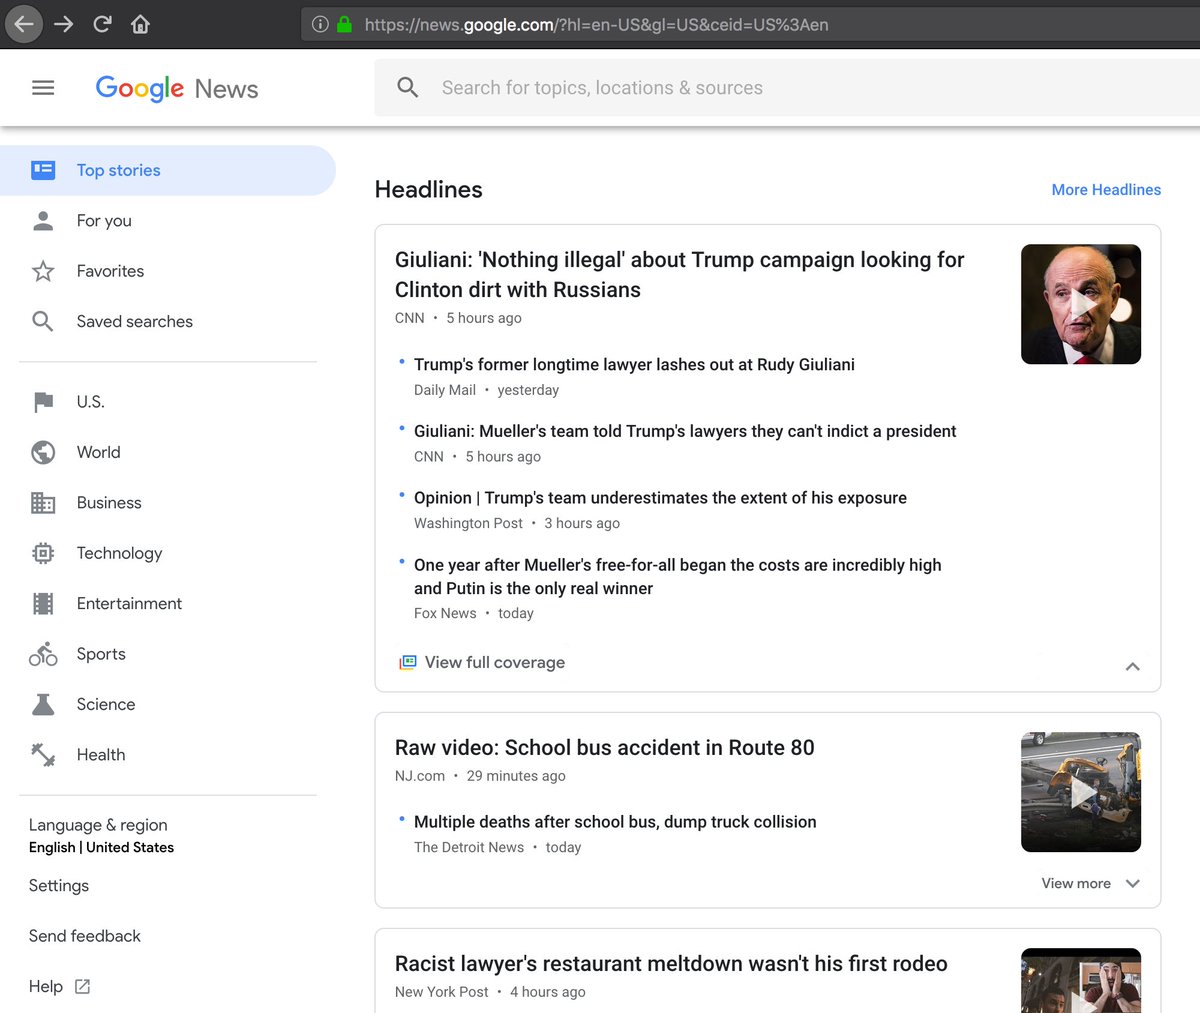
Task: Click the Saved searches magnifier icon
Action: point(43,321)
